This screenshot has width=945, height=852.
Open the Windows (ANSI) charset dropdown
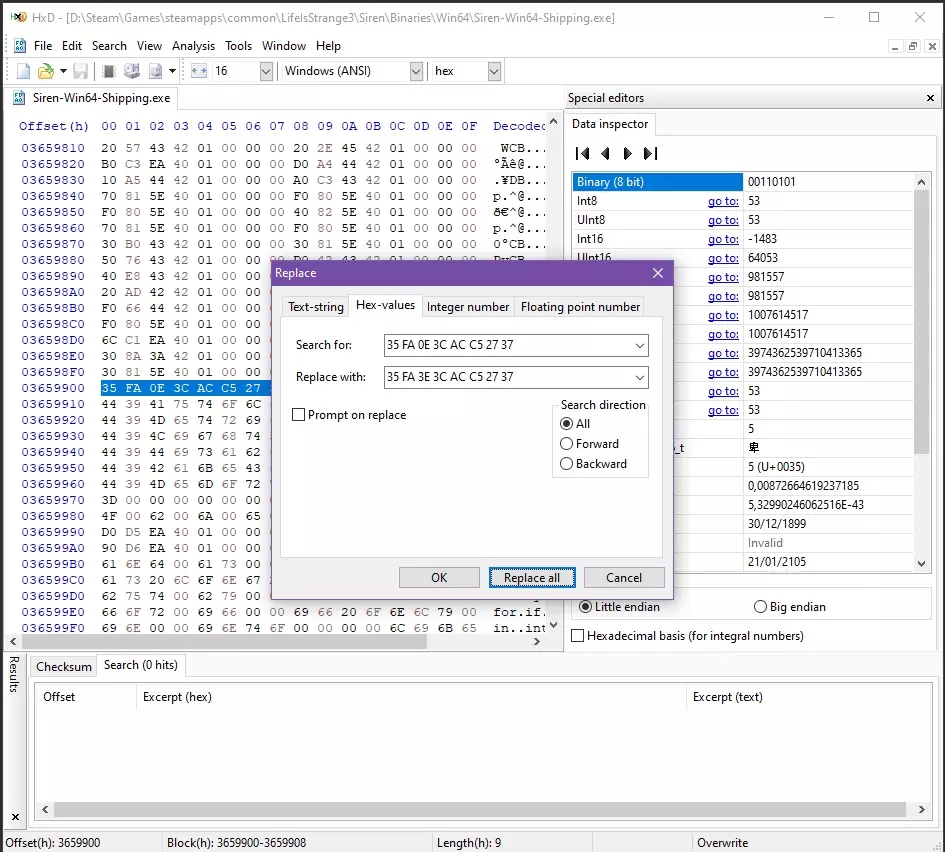click(416, 71)
